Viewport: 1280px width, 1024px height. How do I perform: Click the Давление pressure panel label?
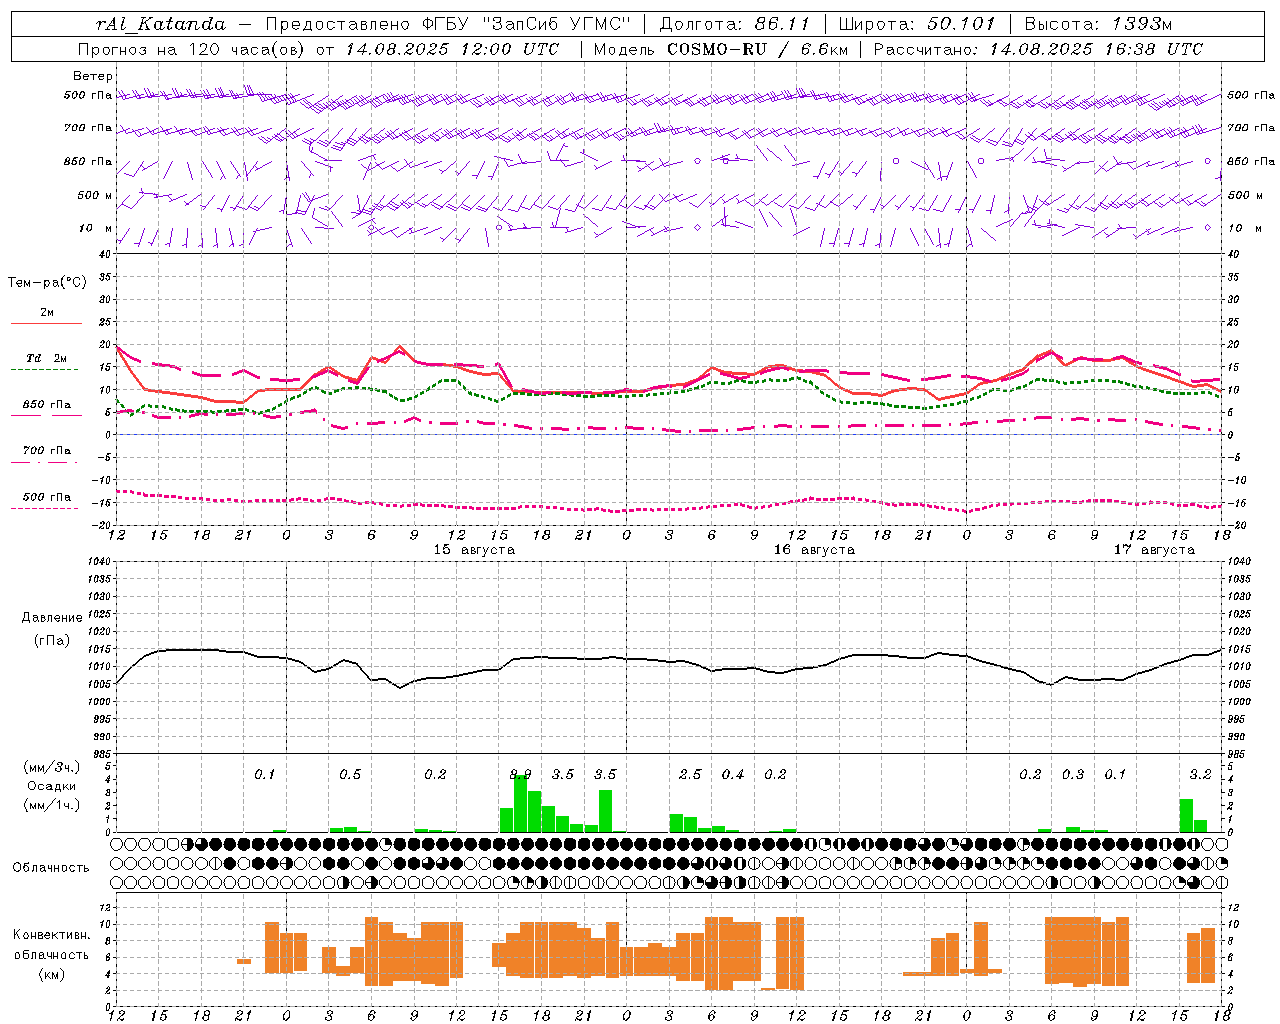coord(51,618)
